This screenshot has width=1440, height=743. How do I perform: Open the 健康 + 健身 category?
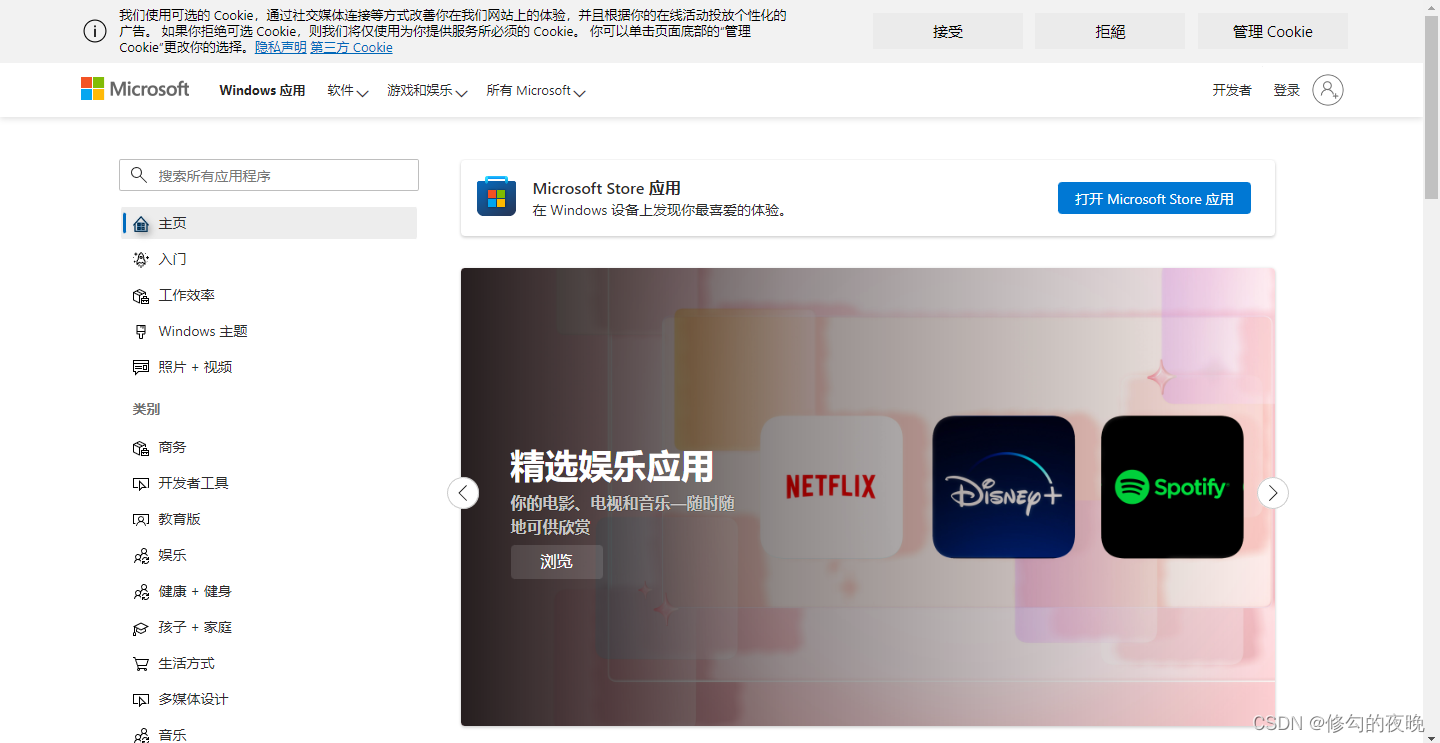270,591
